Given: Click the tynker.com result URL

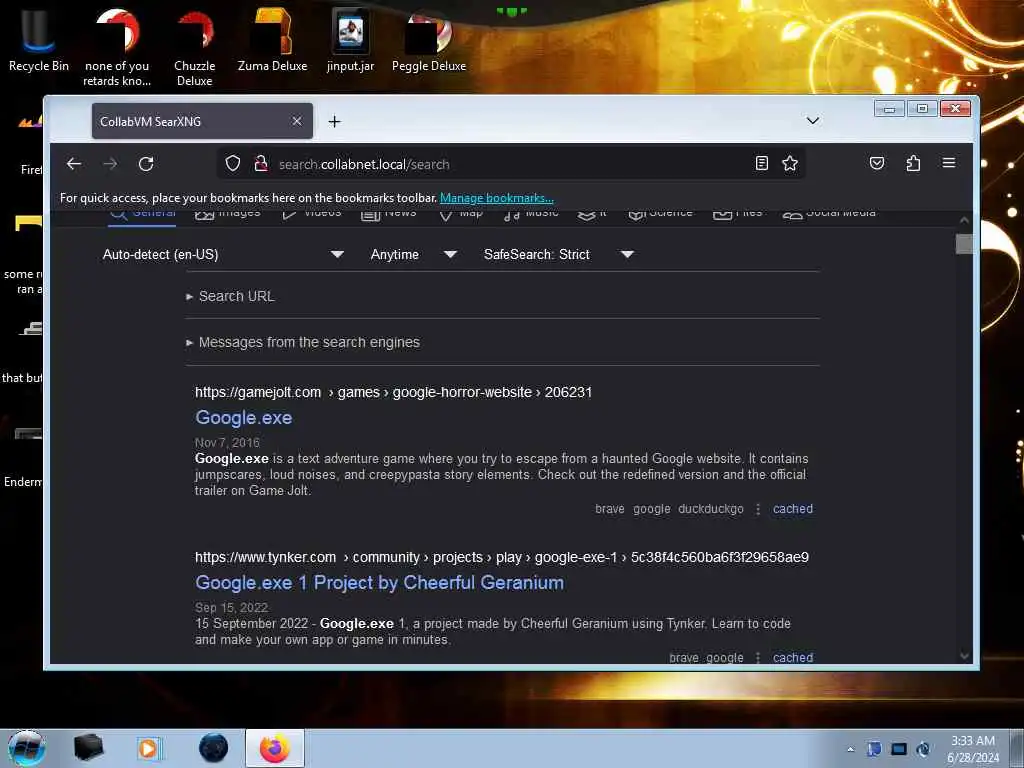Looking at the screenshot, I should (502, 558).
